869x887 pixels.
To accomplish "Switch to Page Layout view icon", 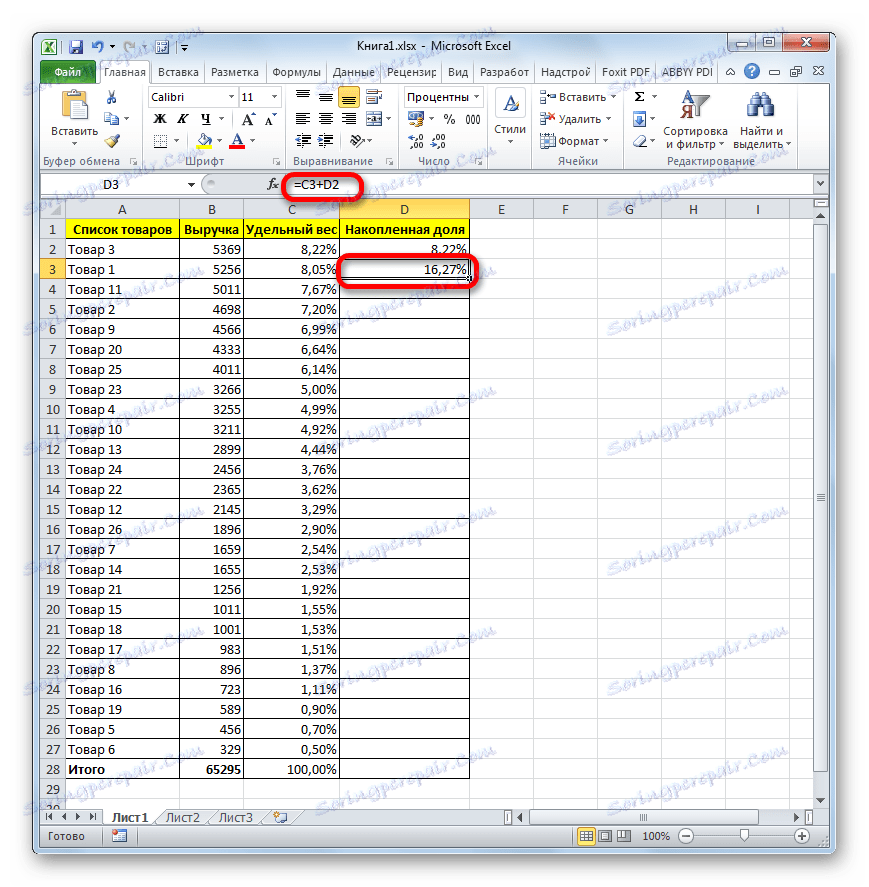I will coord(605,836).
